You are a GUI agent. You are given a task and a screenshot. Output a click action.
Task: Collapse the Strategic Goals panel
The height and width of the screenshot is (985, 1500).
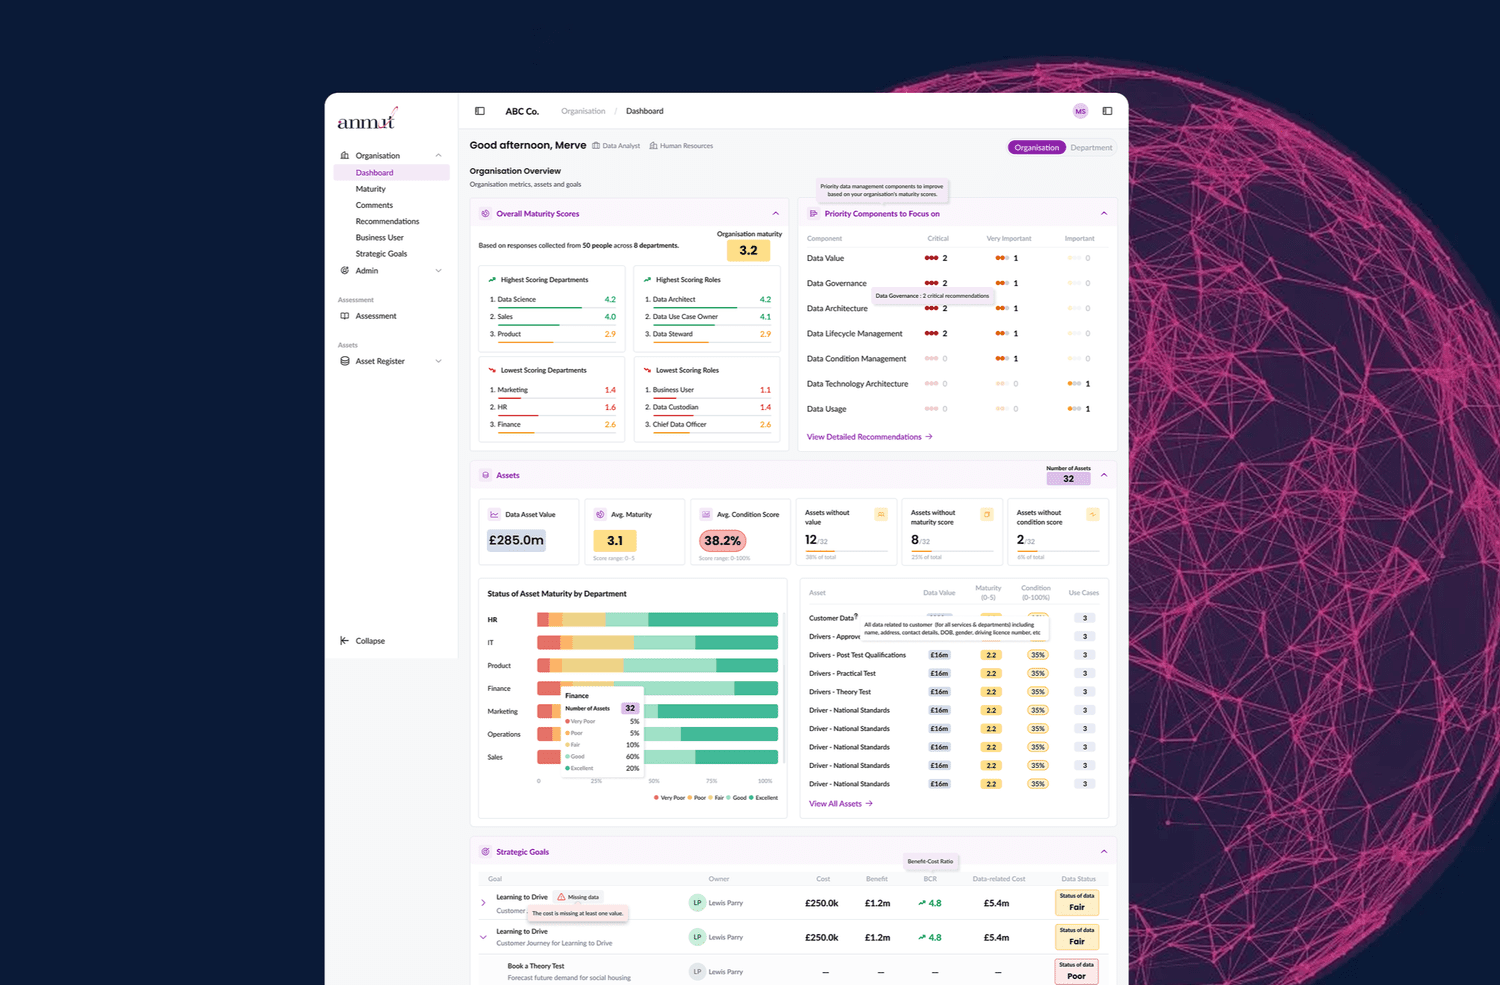tap(1104, 852)
